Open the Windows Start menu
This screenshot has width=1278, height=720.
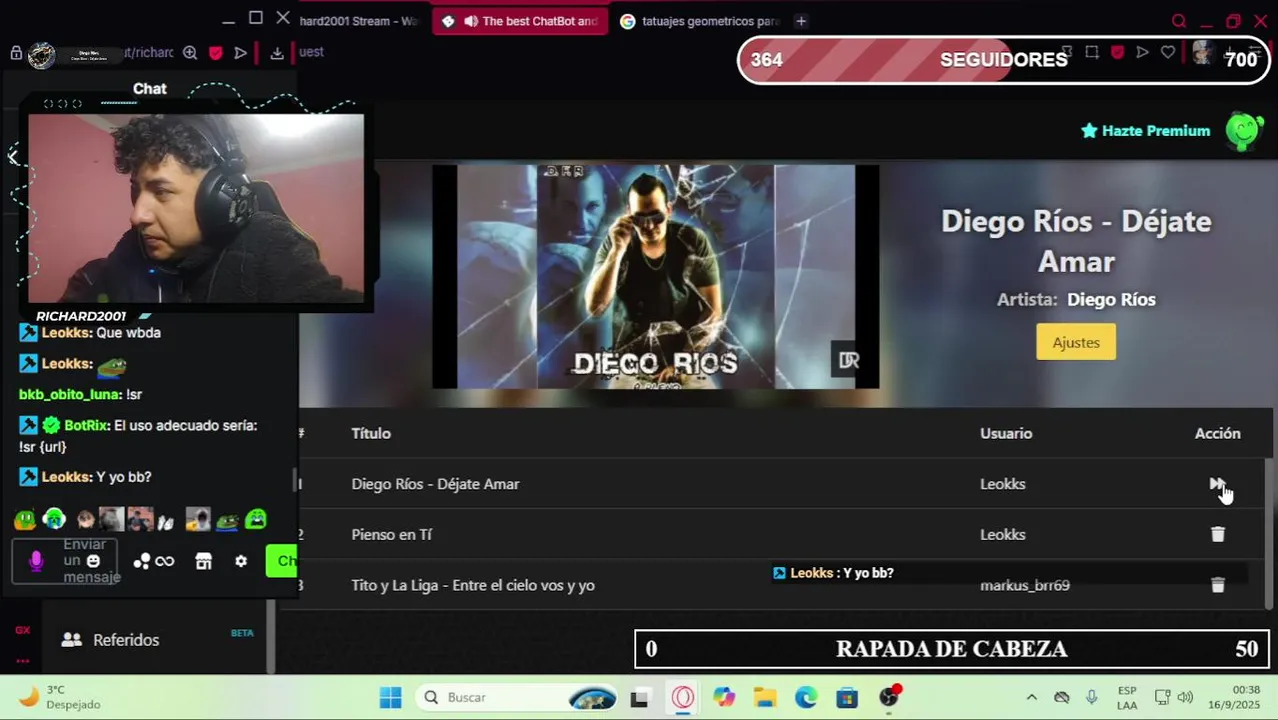(391, 697)
